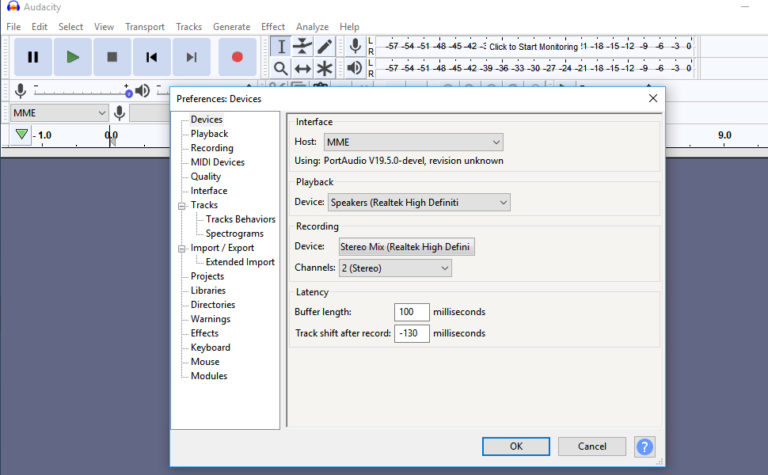
Task: Collapse the Tracks tree node
Action: pos(182,206)
